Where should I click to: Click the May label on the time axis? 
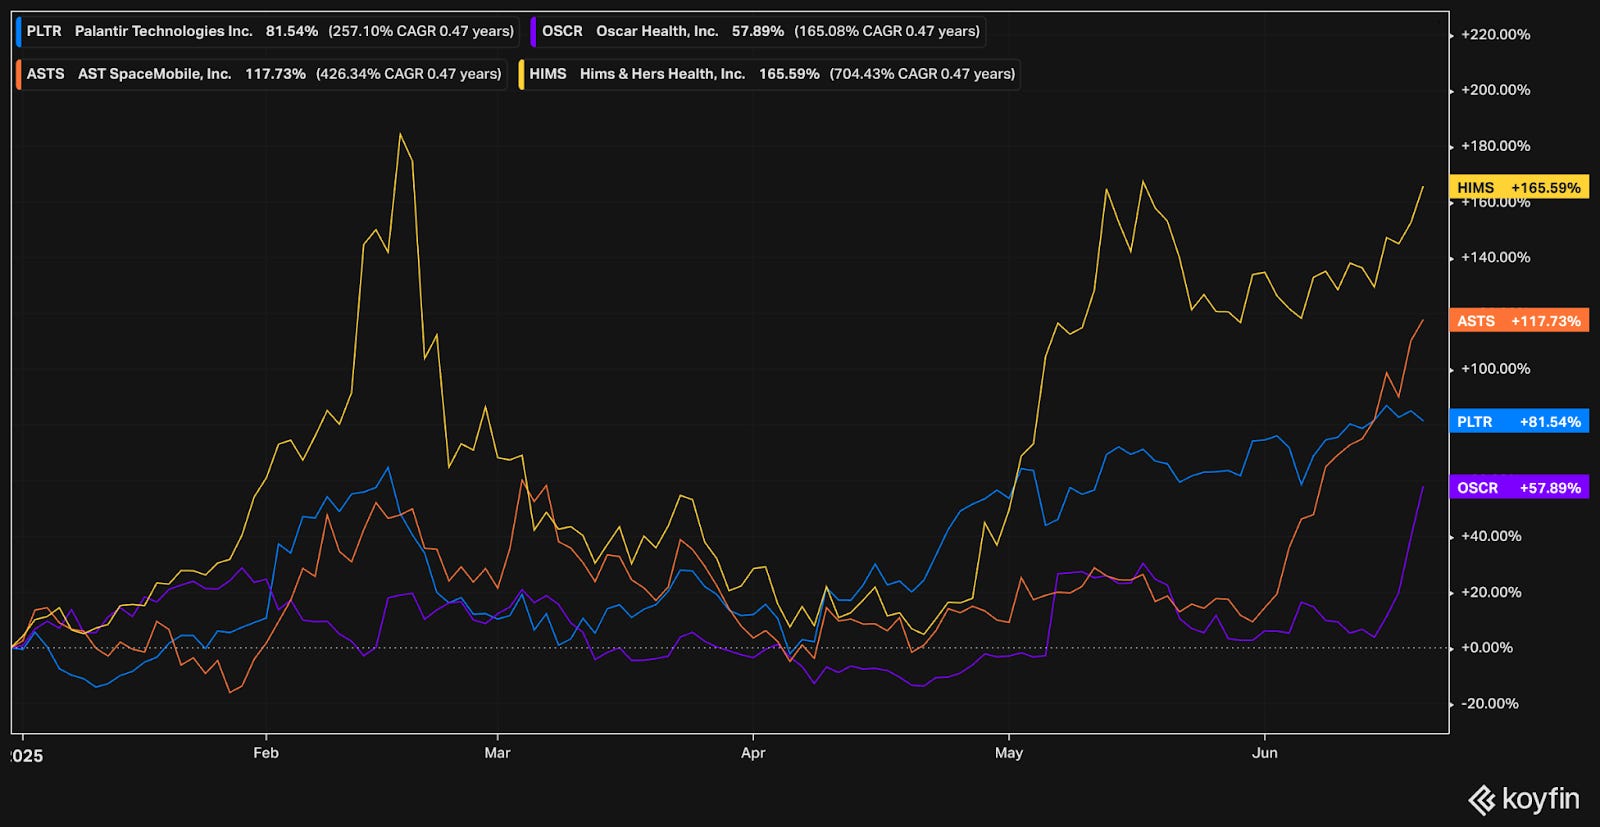tap(1009, 753)
